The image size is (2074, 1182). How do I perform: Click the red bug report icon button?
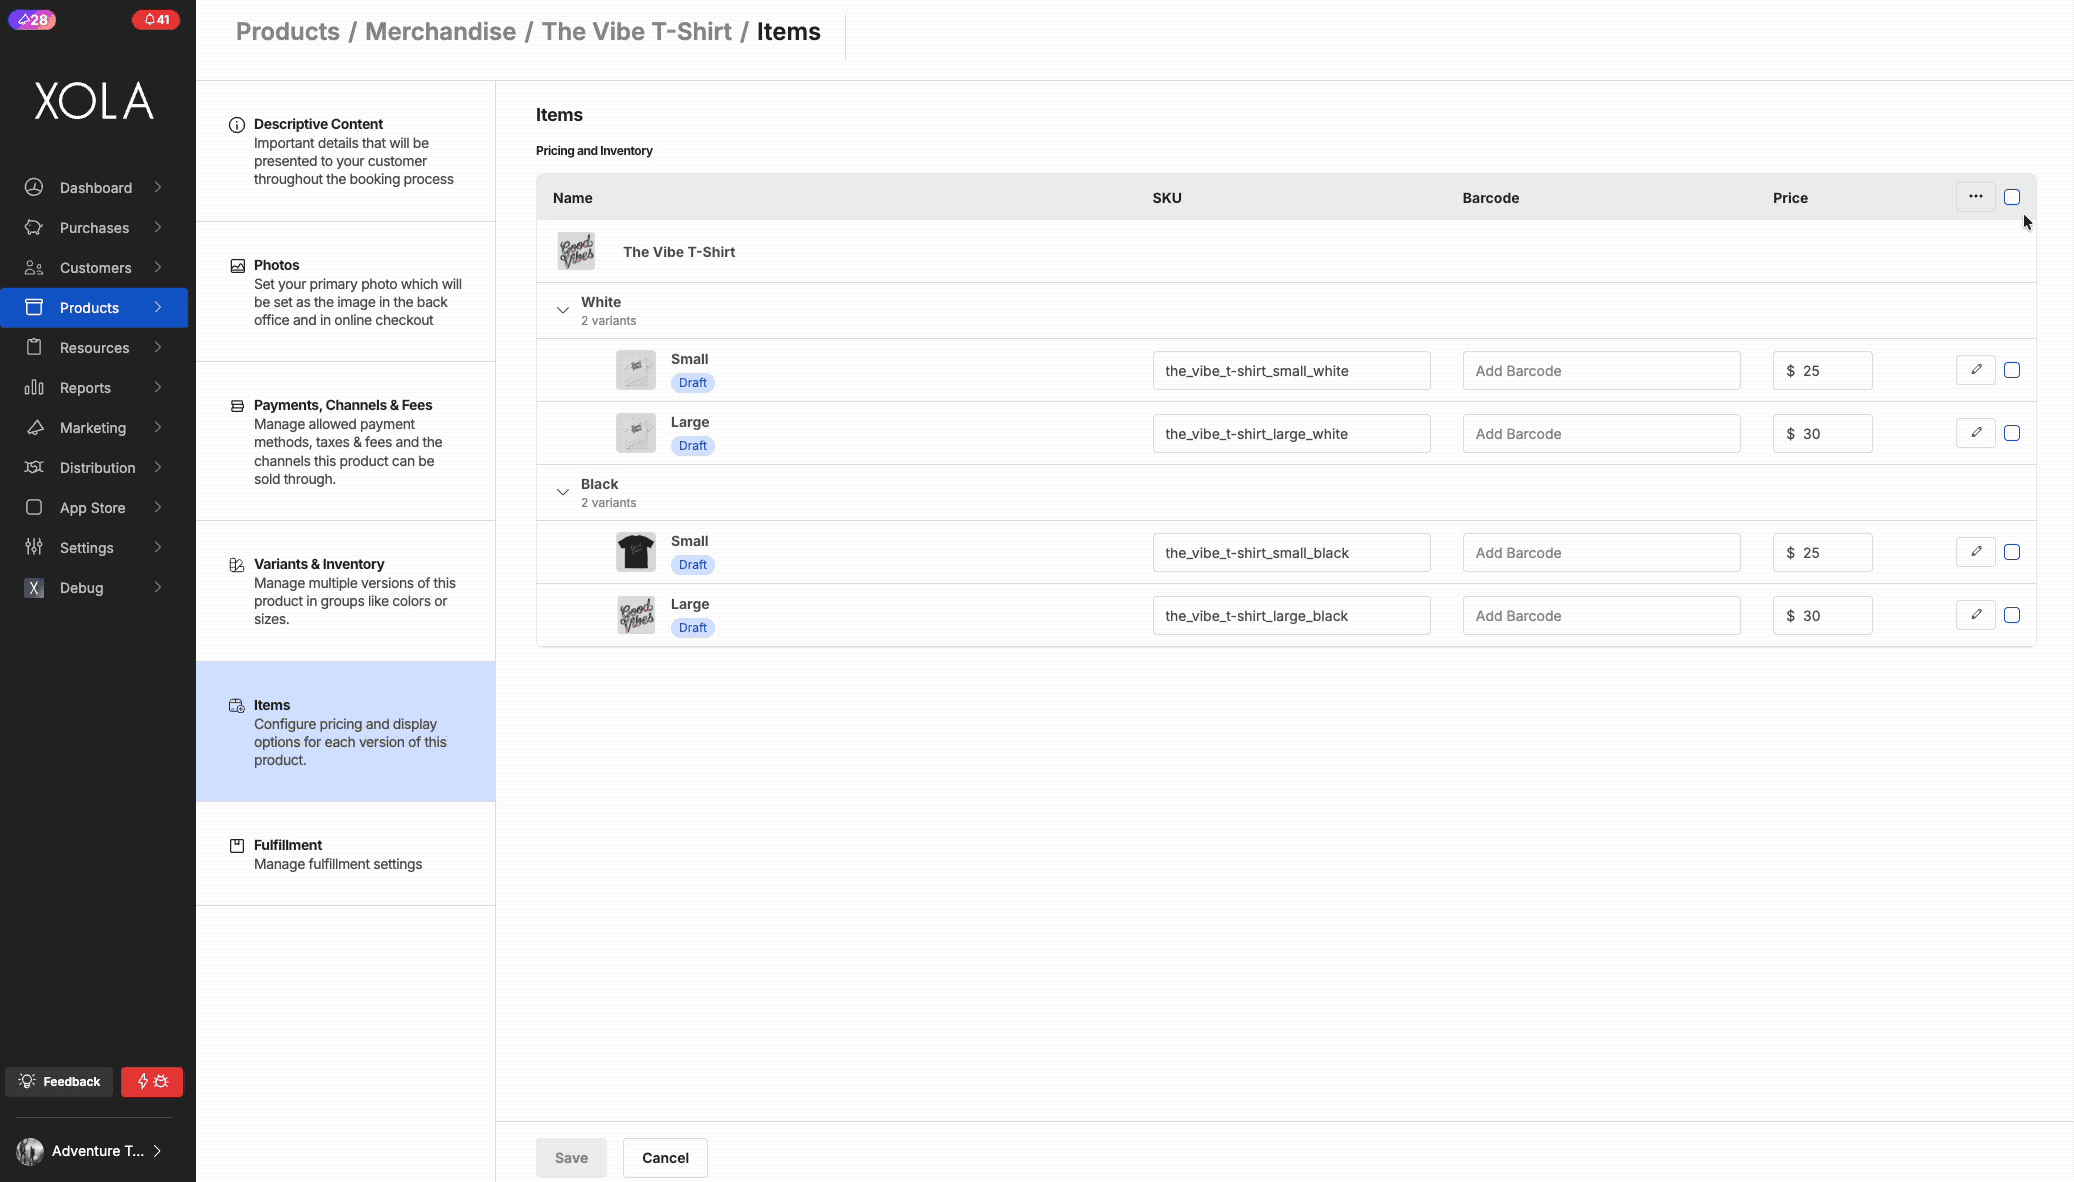click(x=152, y=1081)
